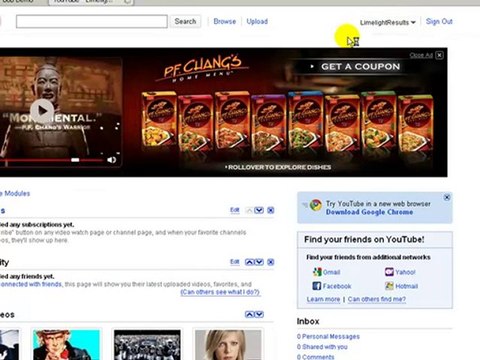The height and width of the screenshot is (360, 480).
Task: Click the P.F. Chang's Home Menu logo
Action: 202,68
